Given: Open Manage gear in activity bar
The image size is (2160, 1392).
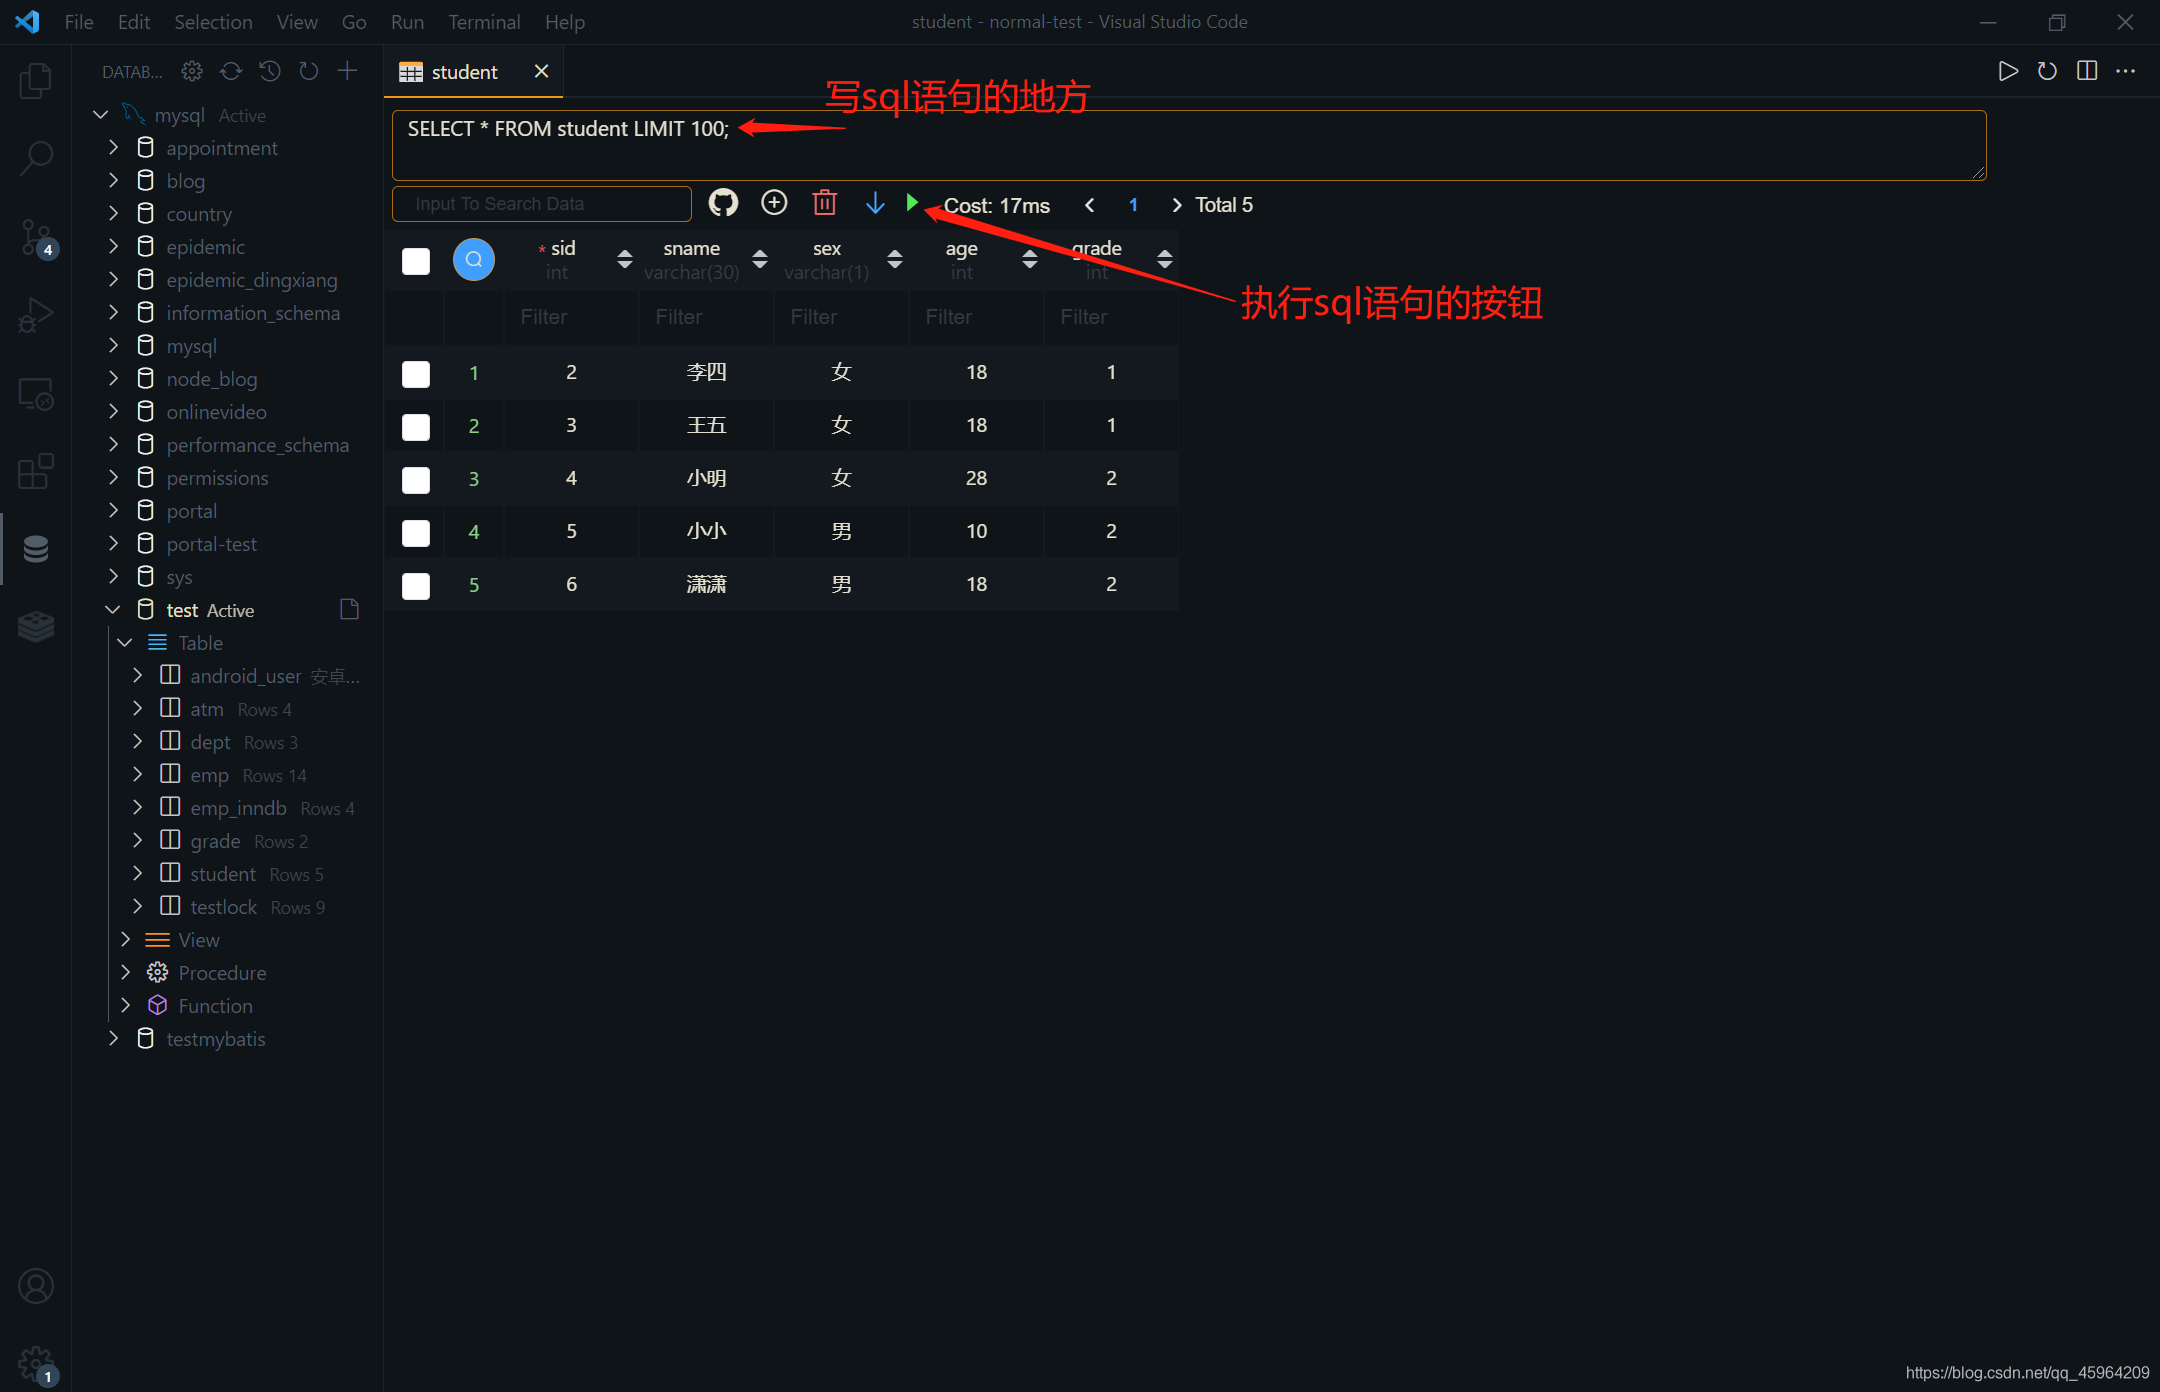Looking at the screenshot, I should click(36, 1362).
